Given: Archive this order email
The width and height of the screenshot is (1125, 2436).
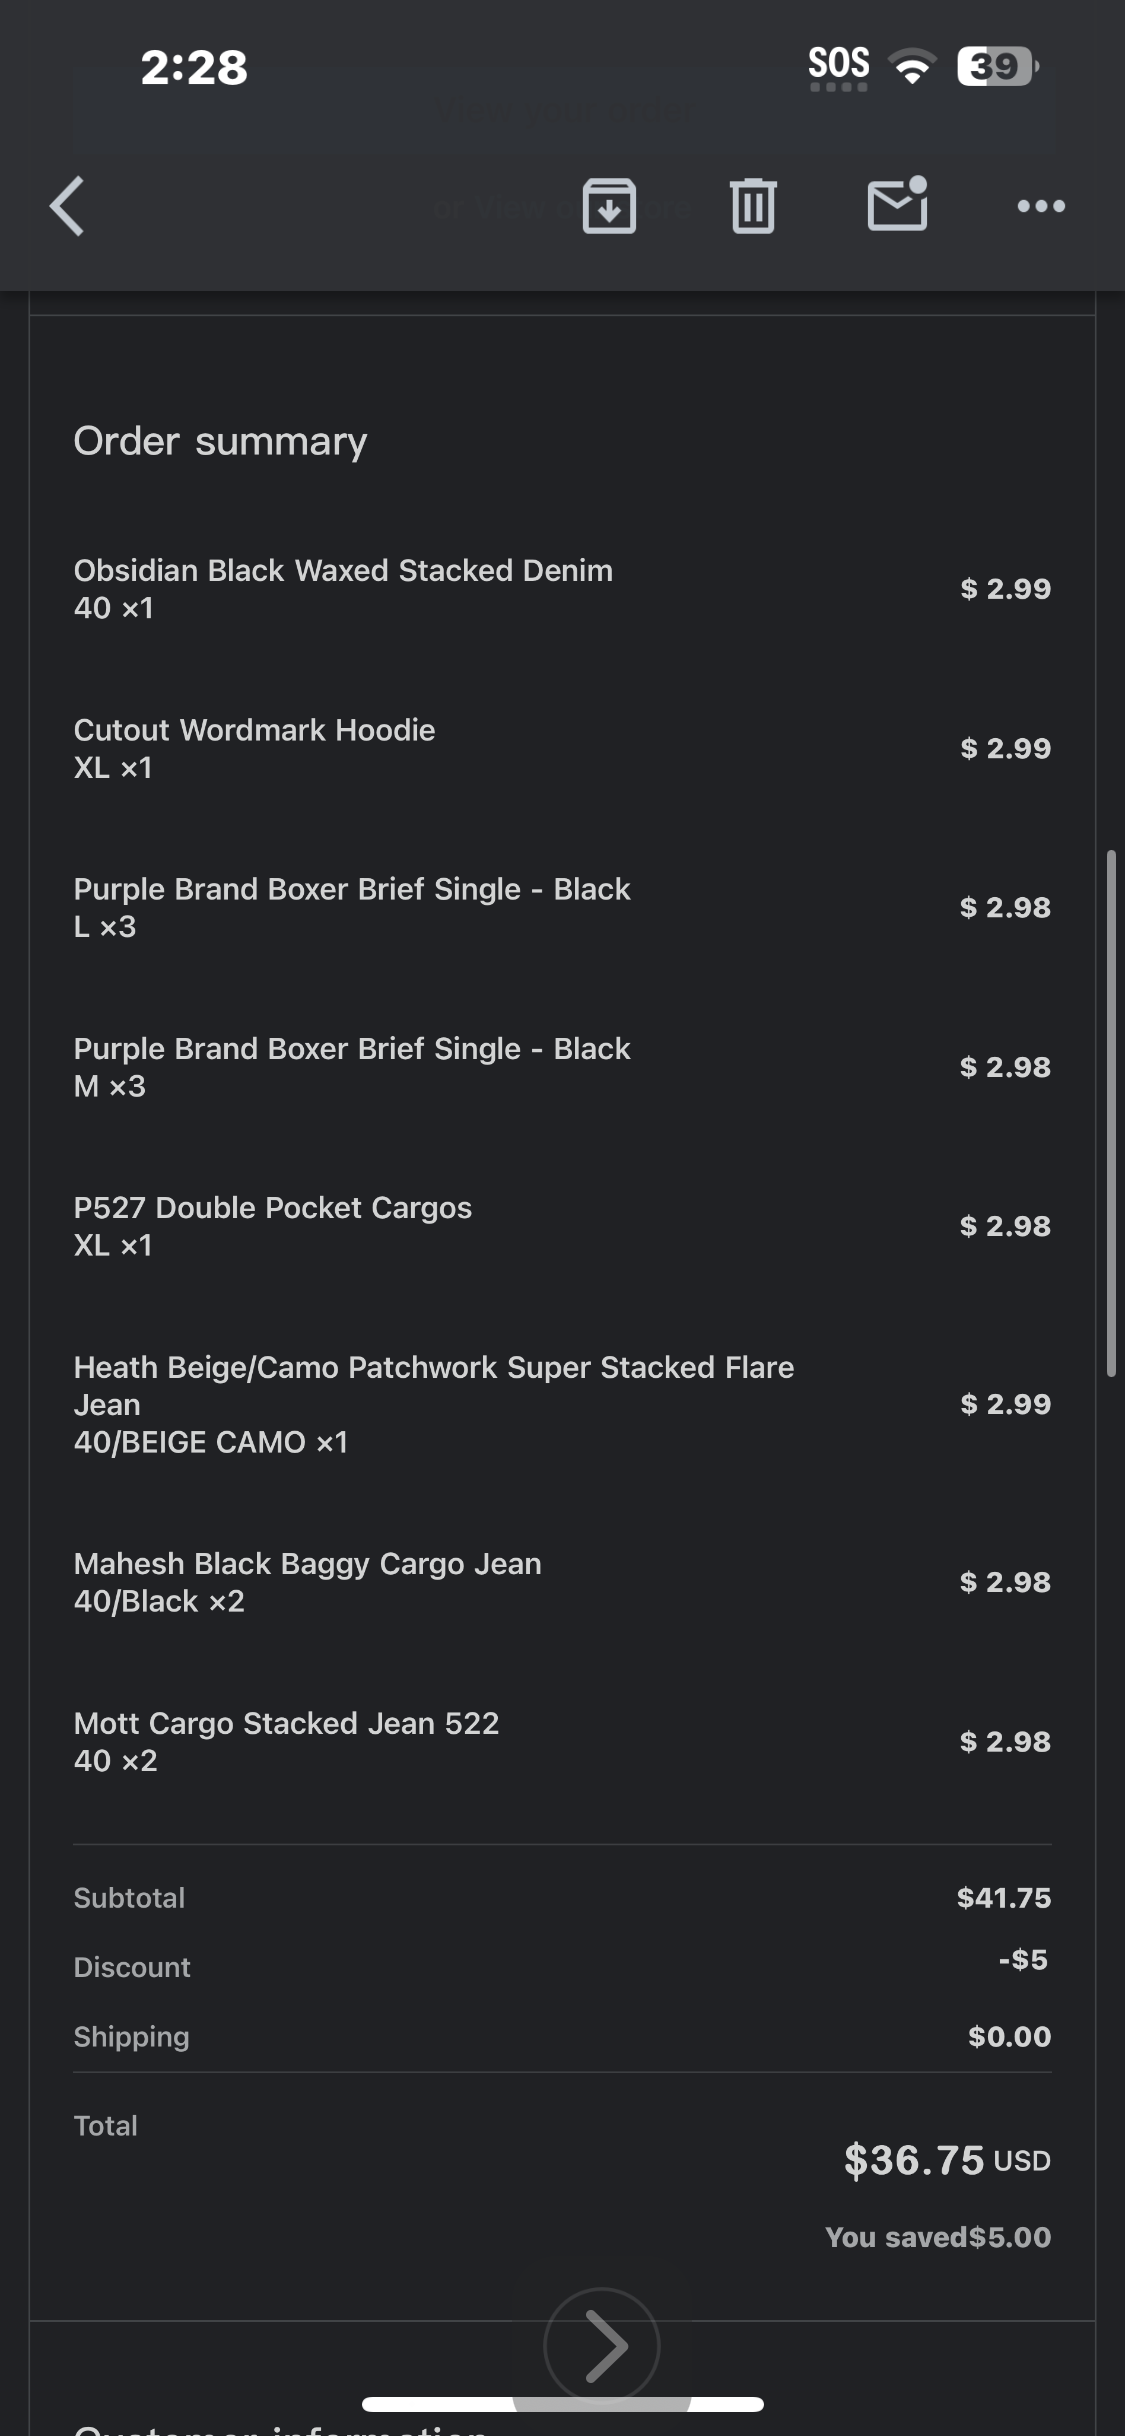Looking at the screenshot, I should tap(609, 206).
